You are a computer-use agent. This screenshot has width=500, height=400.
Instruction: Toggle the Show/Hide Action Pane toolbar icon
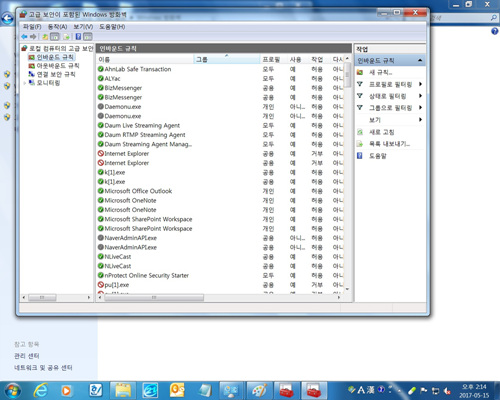click(88, 37)
